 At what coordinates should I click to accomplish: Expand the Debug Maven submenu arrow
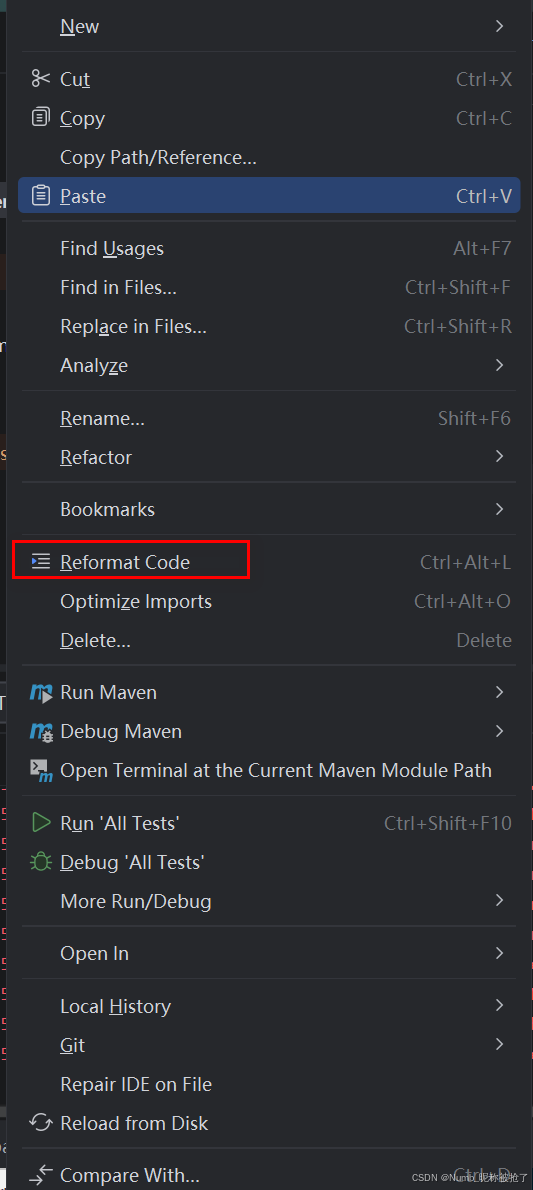point(499,732)
